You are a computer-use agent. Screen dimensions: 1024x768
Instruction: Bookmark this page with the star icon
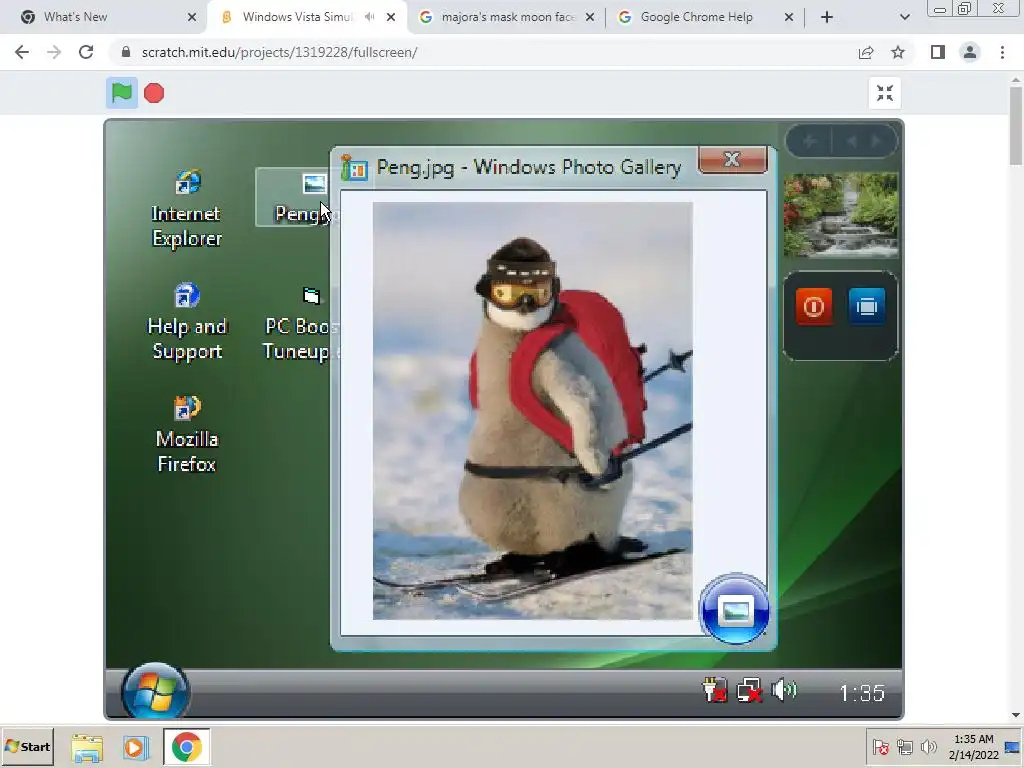898,52
